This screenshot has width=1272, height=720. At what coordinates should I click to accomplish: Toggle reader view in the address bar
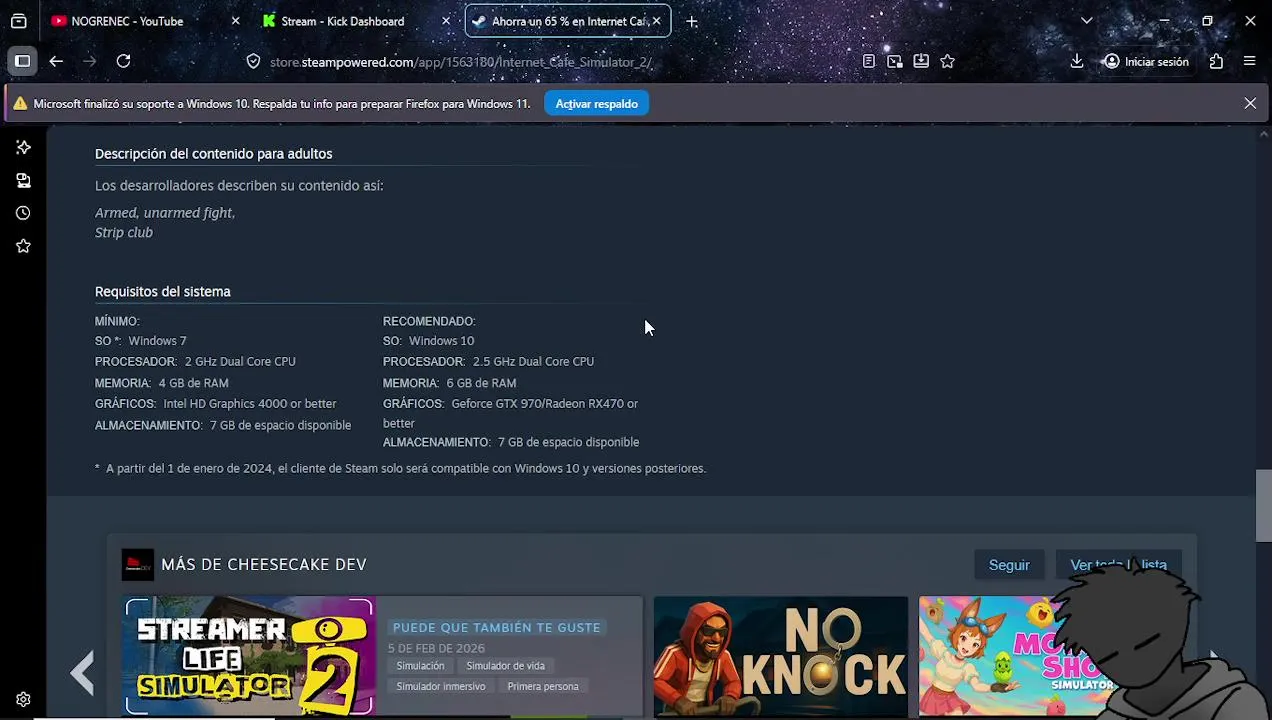point(869,61)
